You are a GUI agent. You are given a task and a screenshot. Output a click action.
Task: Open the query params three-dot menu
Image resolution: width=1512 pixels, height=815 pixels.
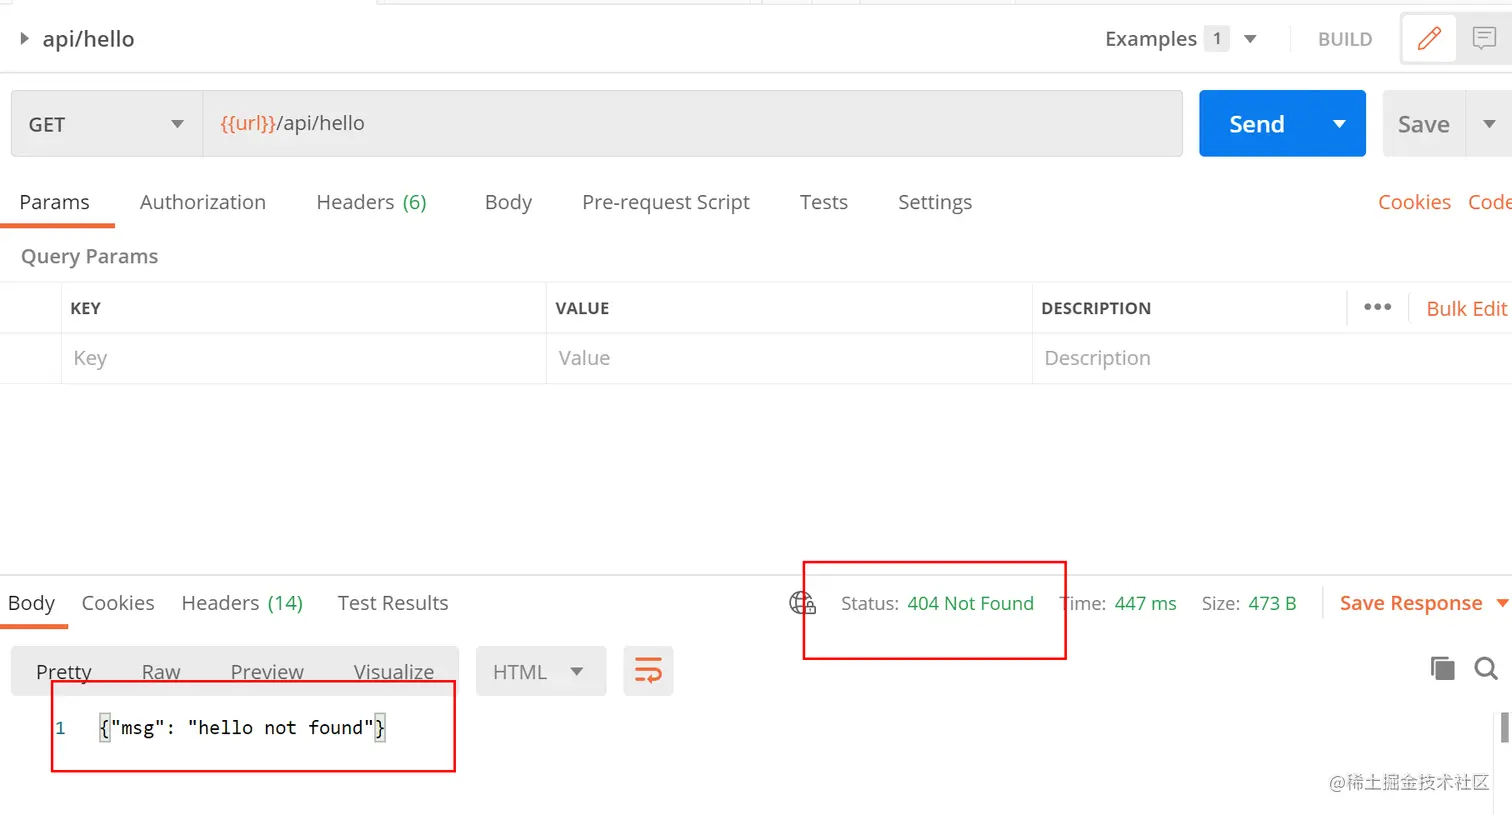(x=1377, y=307)
